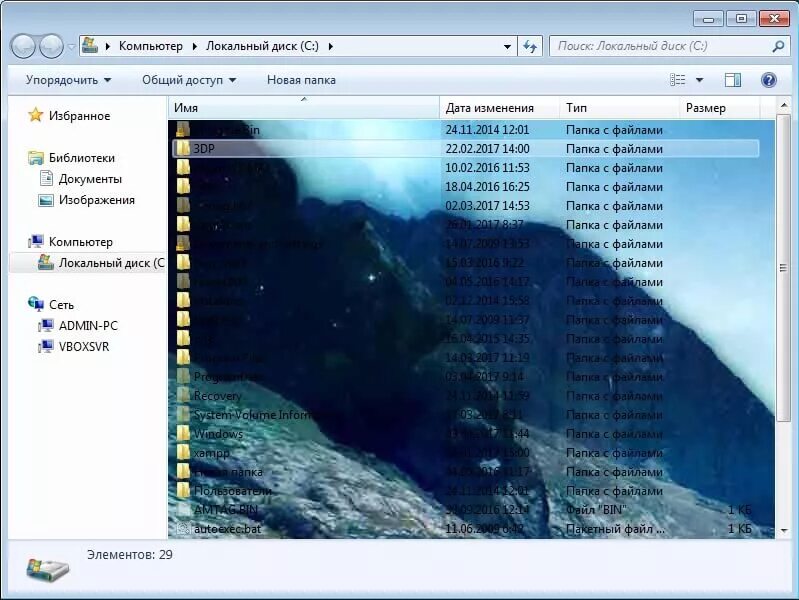Click the Windows folder icon
Screen dimensions: 799x600
(x=183, y=433)
